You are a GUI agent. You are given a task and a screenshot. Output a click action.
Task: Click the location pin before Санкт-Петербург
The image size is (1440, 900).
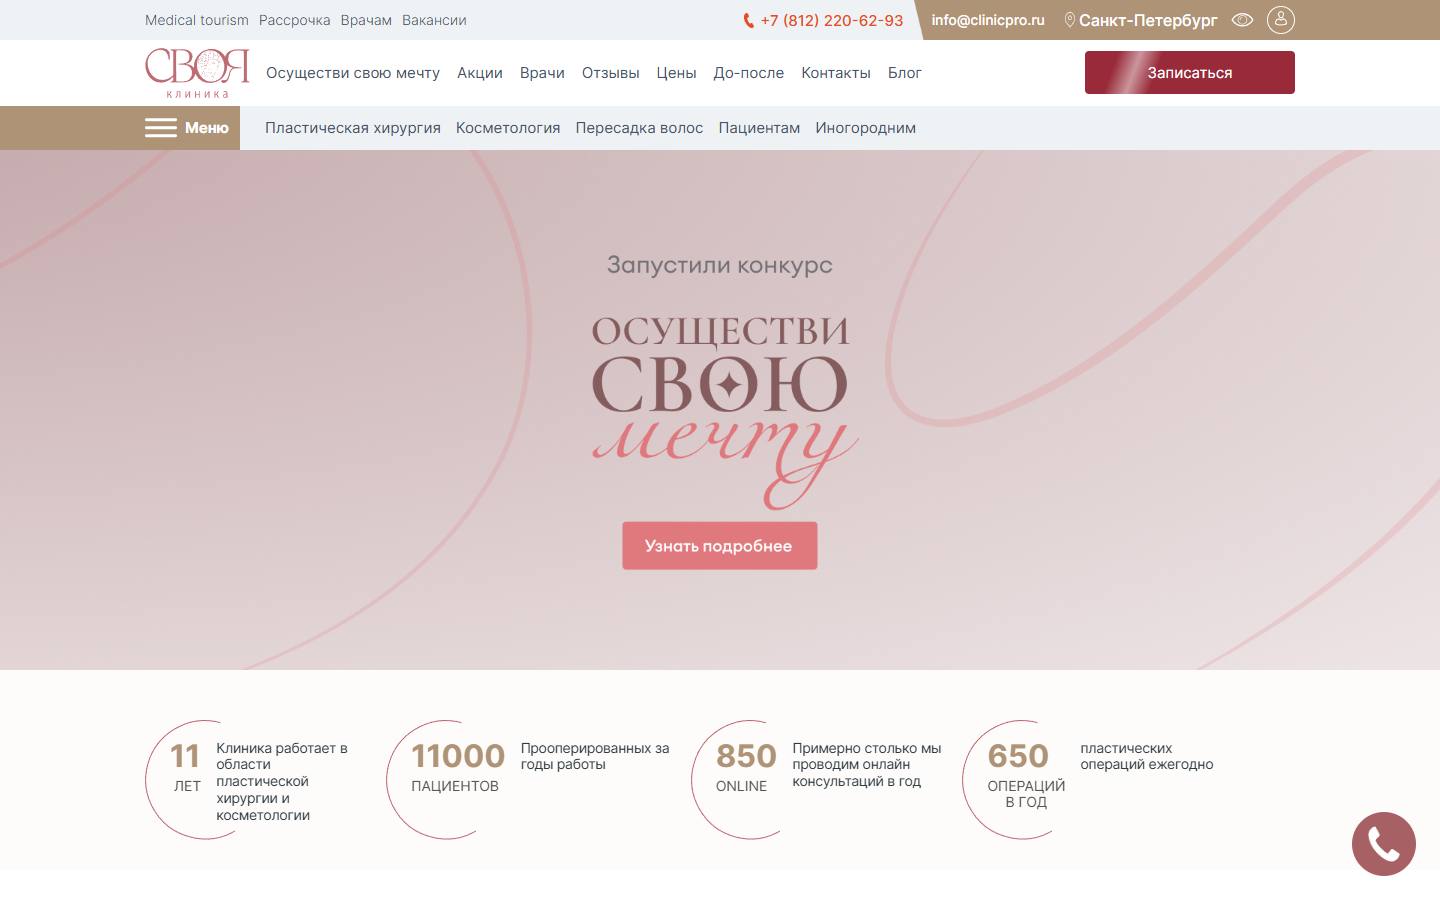click(x=1069, y=20)
